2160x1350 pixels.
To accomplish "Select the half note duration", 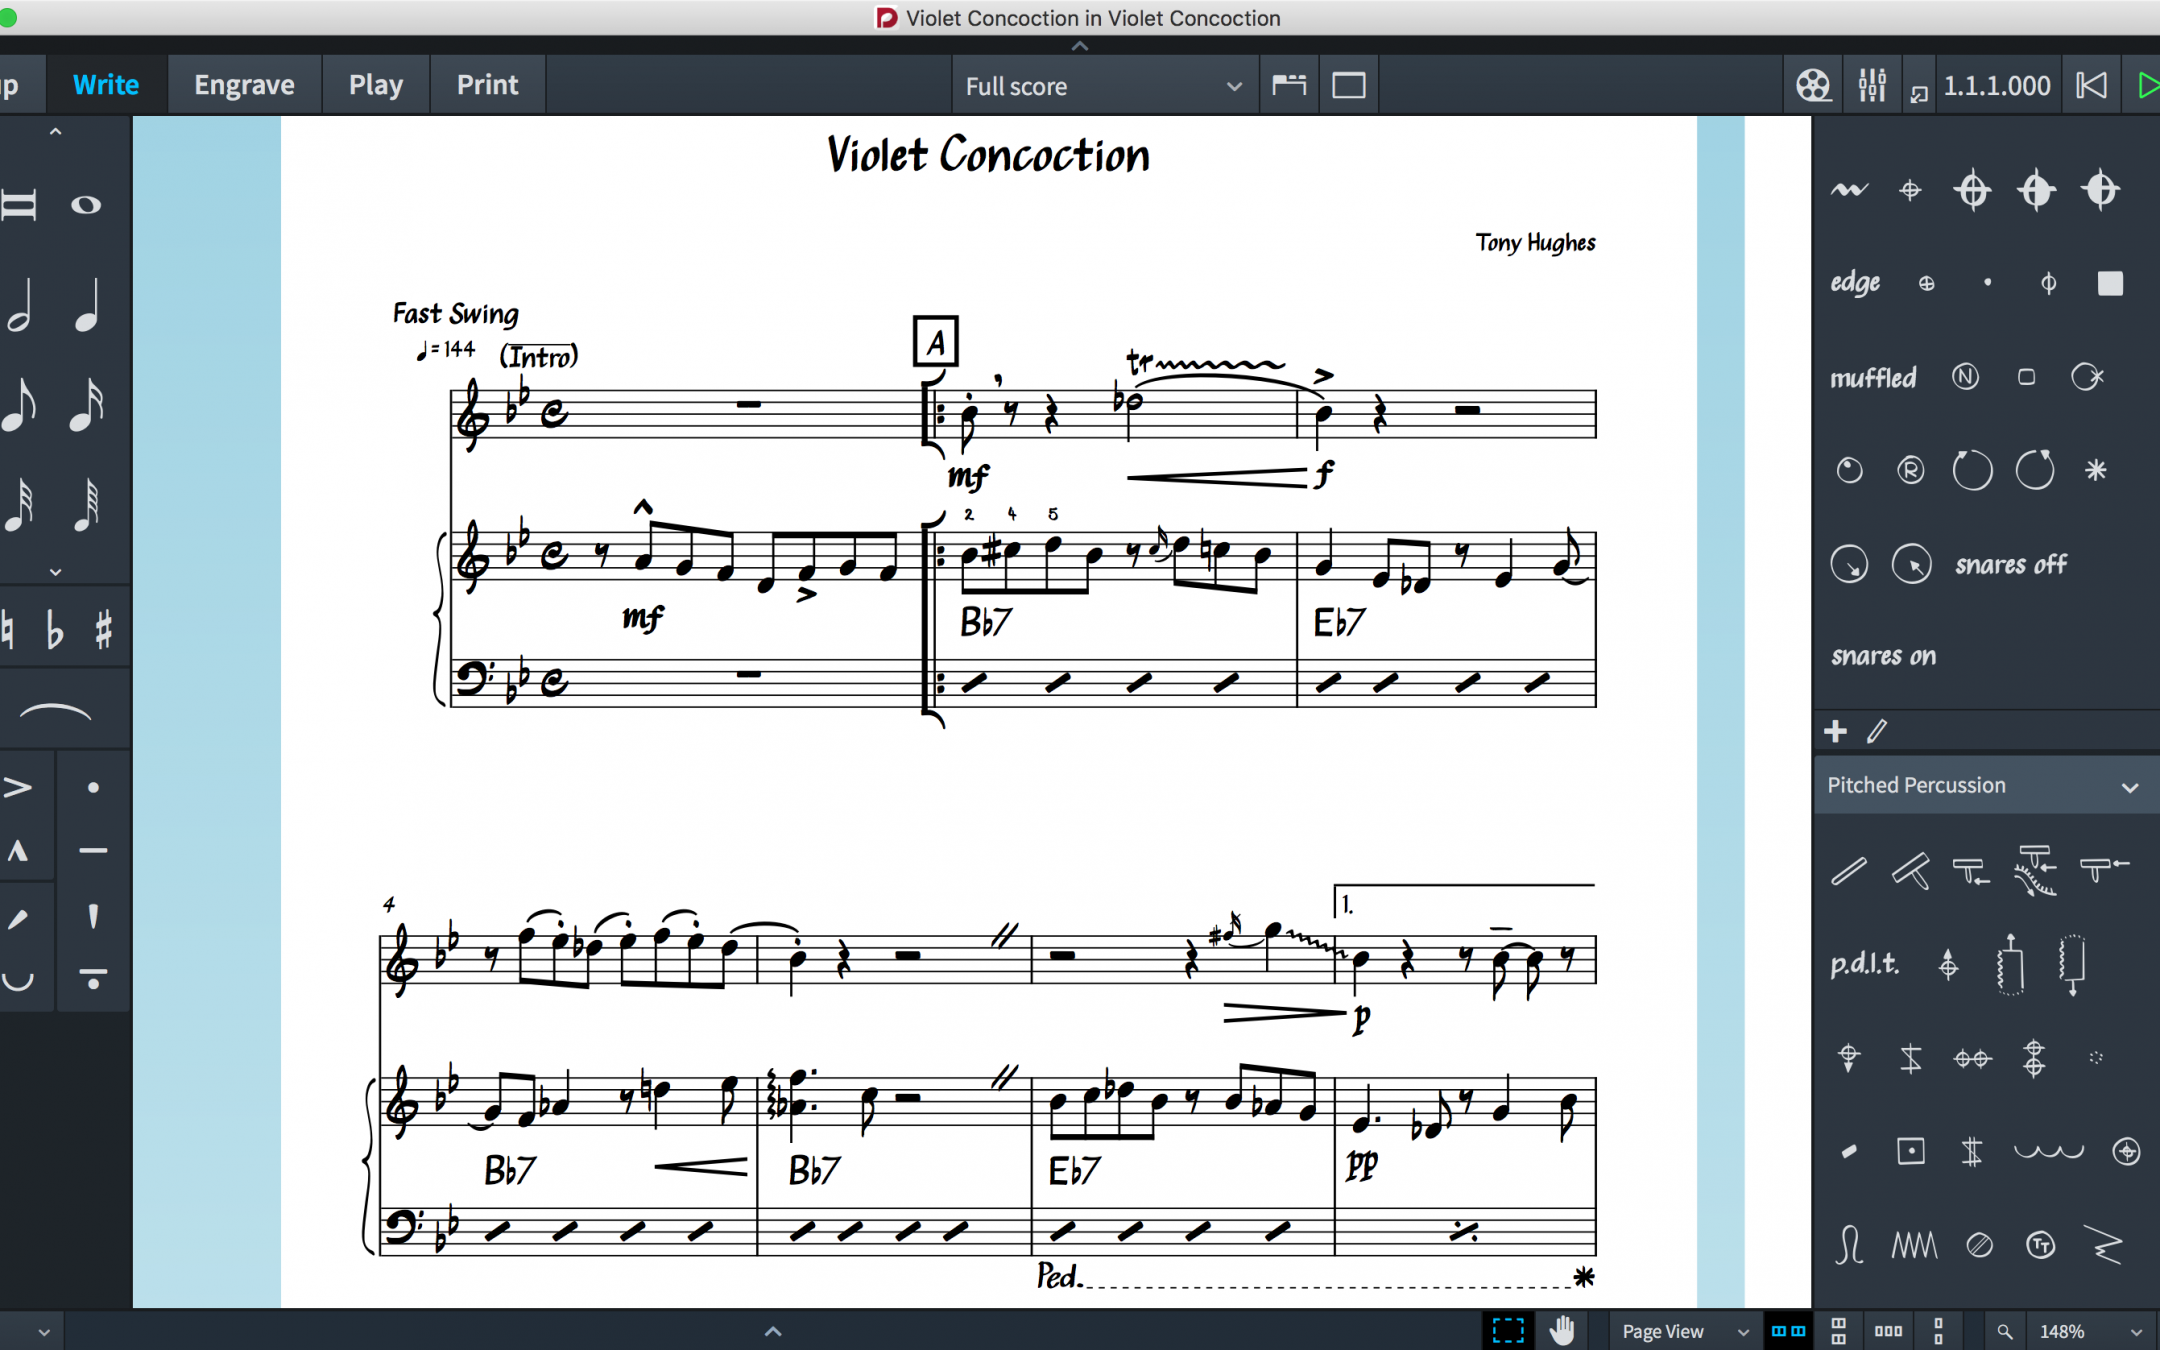I will pos(18,305).
